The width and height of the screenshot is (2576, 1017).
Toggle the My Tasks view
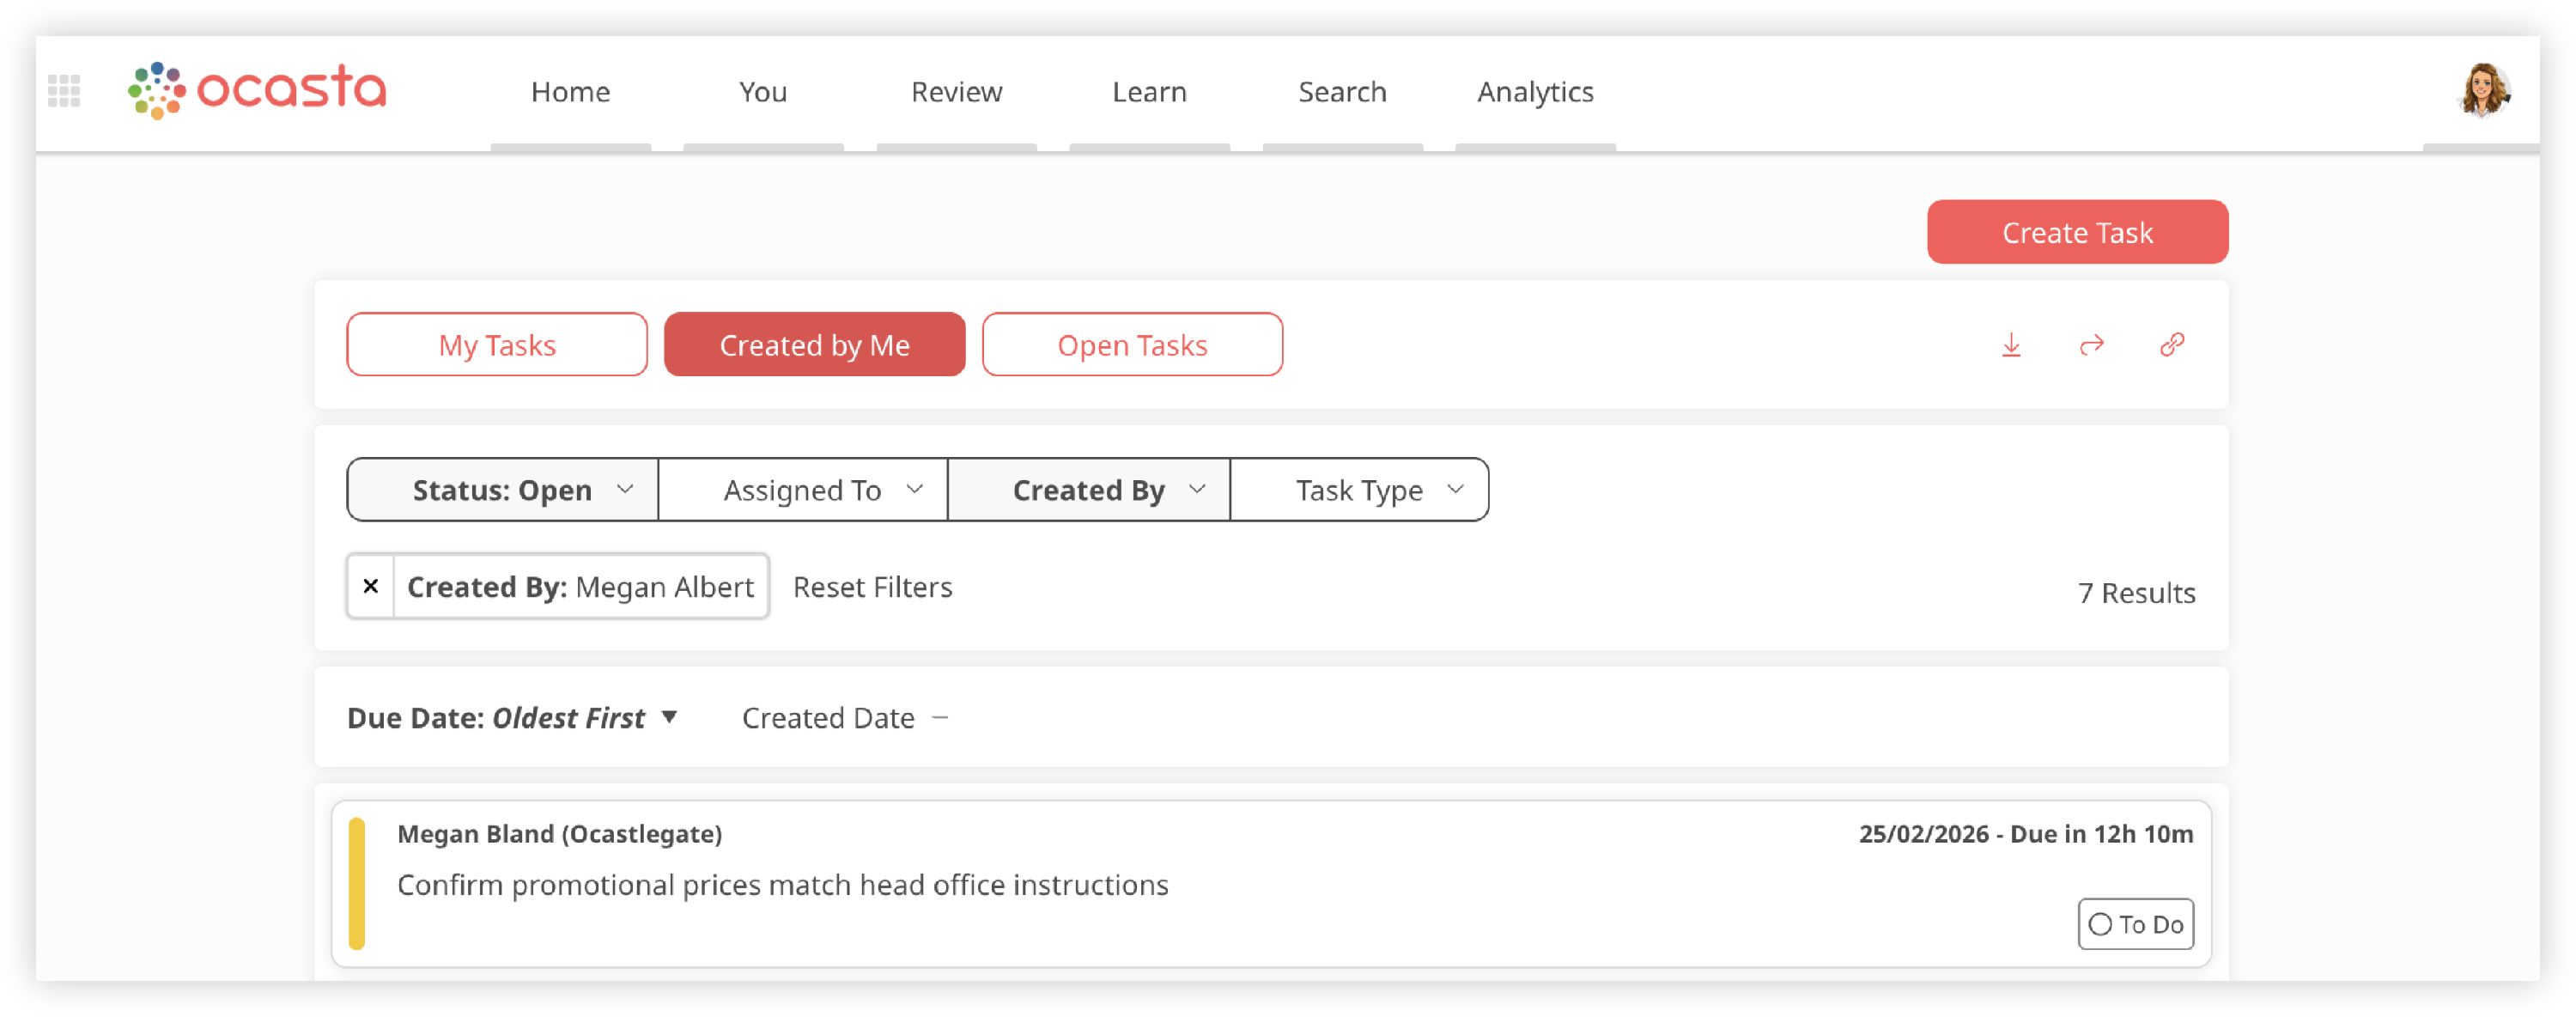click(x=497, y=345)
